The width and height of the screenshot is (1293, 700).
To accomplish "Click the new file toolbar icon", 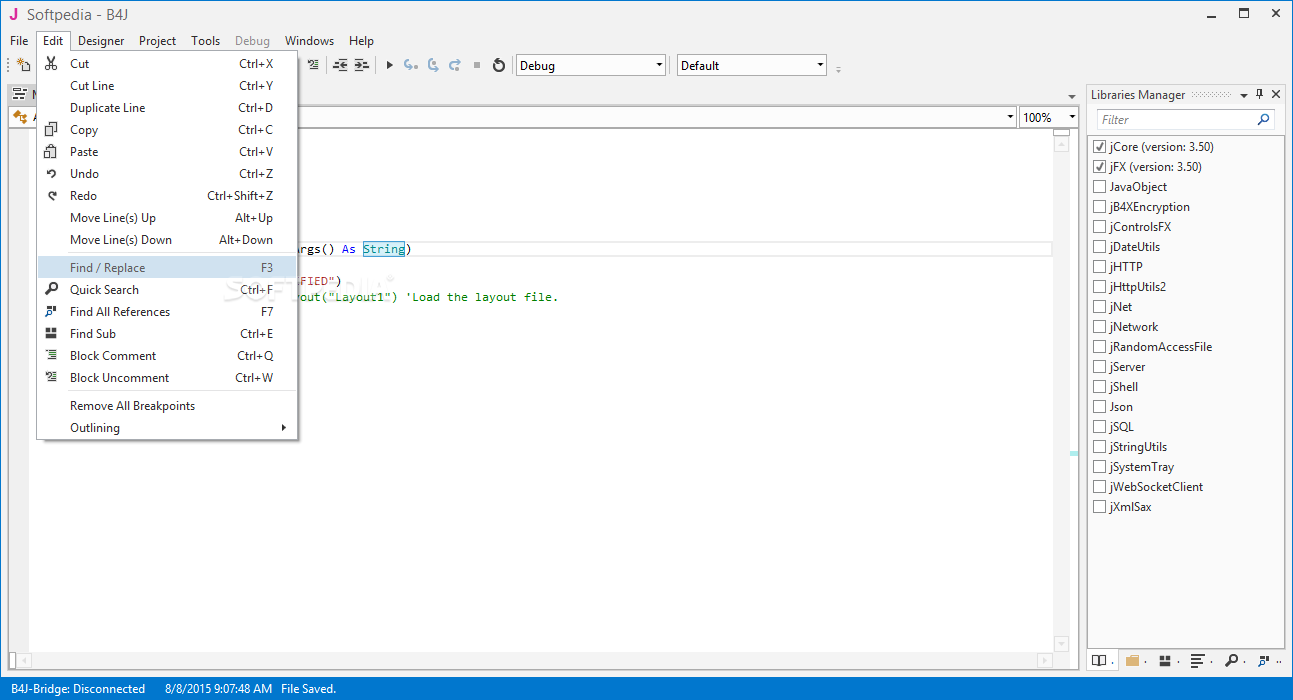I will (23, 65).
